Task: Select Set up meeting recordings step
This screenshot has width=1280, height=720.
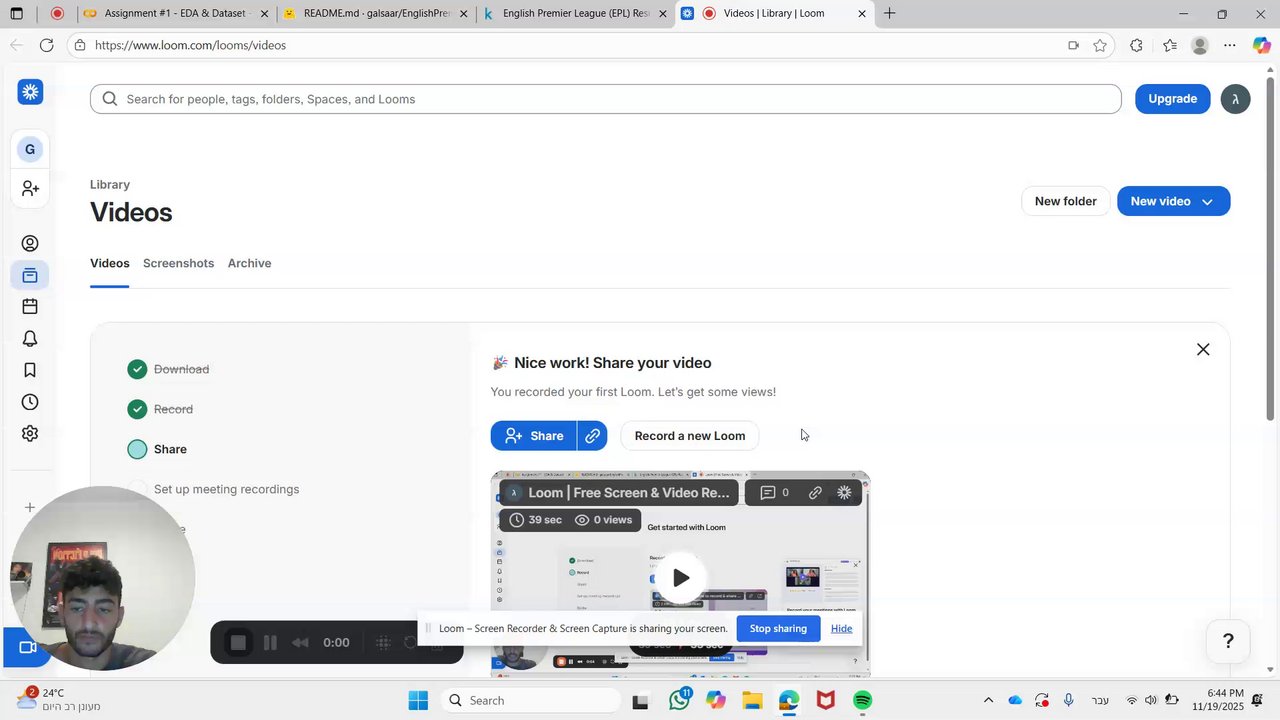Action: pos(226,489)
